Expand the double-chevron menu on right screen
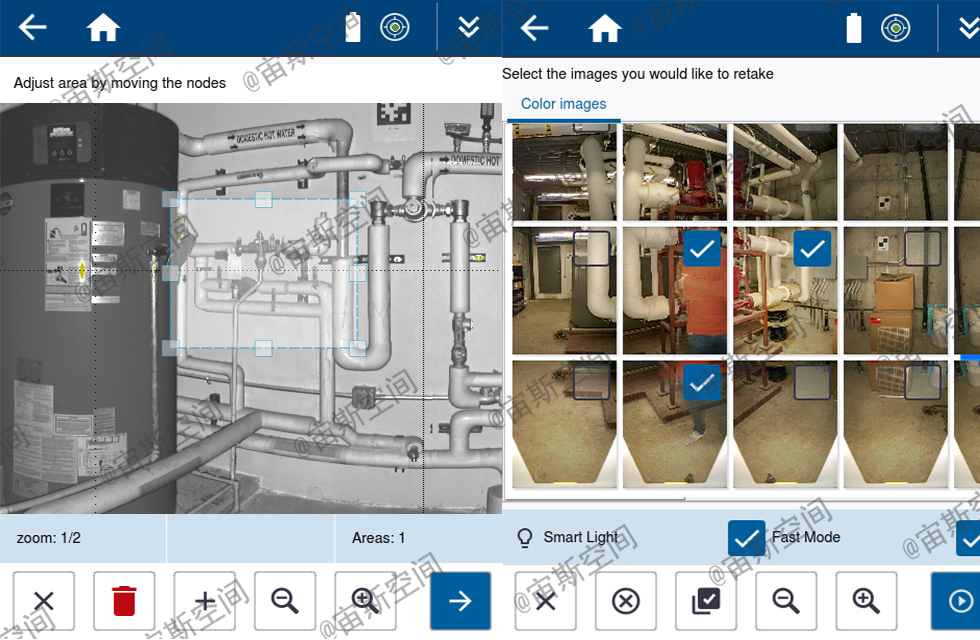Screen dimensions: 980x640 969,28
